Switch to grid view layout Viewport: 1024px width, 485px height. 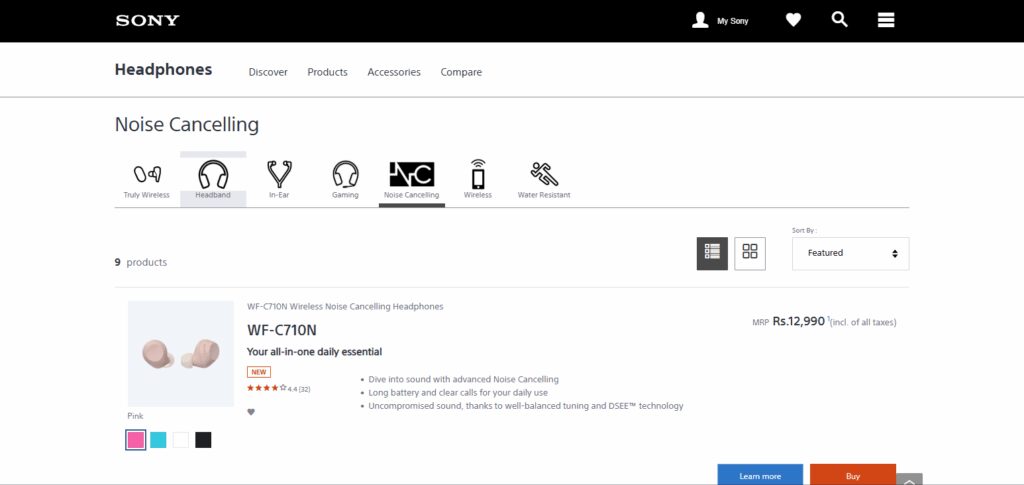tap(750, 253)
